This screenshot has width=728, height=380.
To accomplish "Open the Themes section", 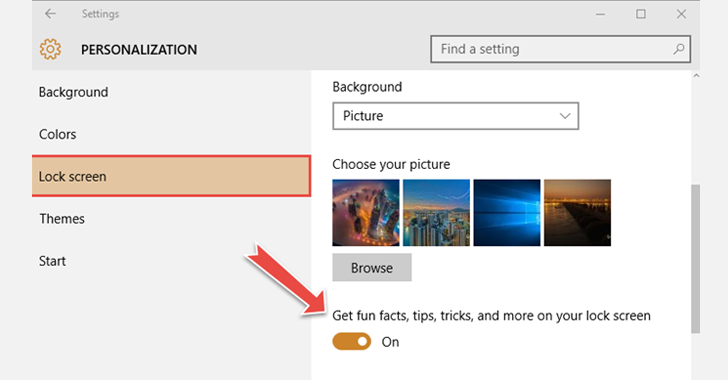I will coord(62,219).
